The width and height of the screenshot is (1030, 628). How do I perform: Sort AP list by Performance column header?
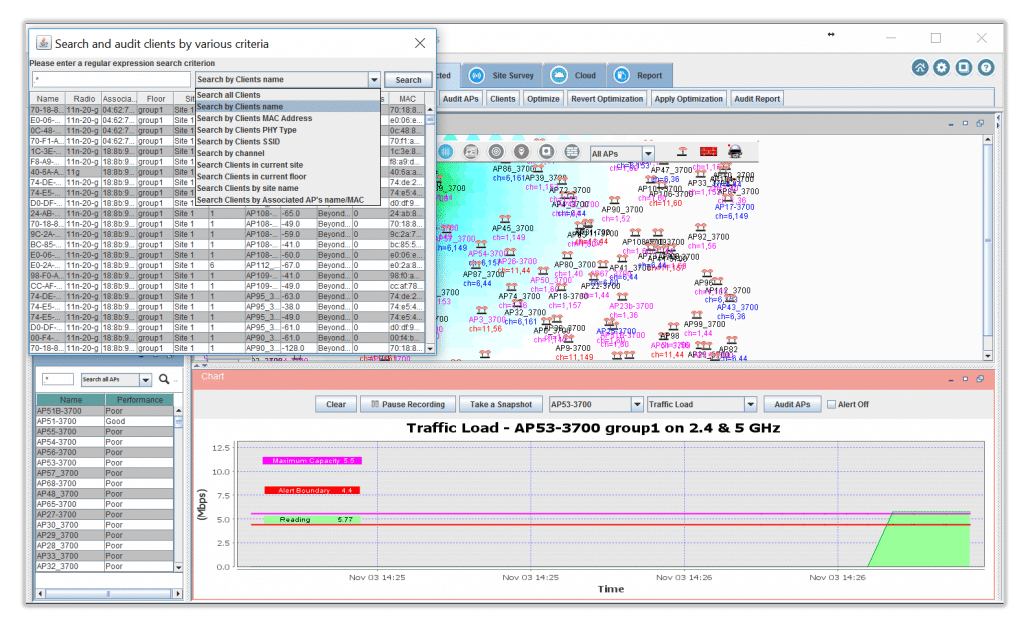pyautogui.click(x=139, y=400)
